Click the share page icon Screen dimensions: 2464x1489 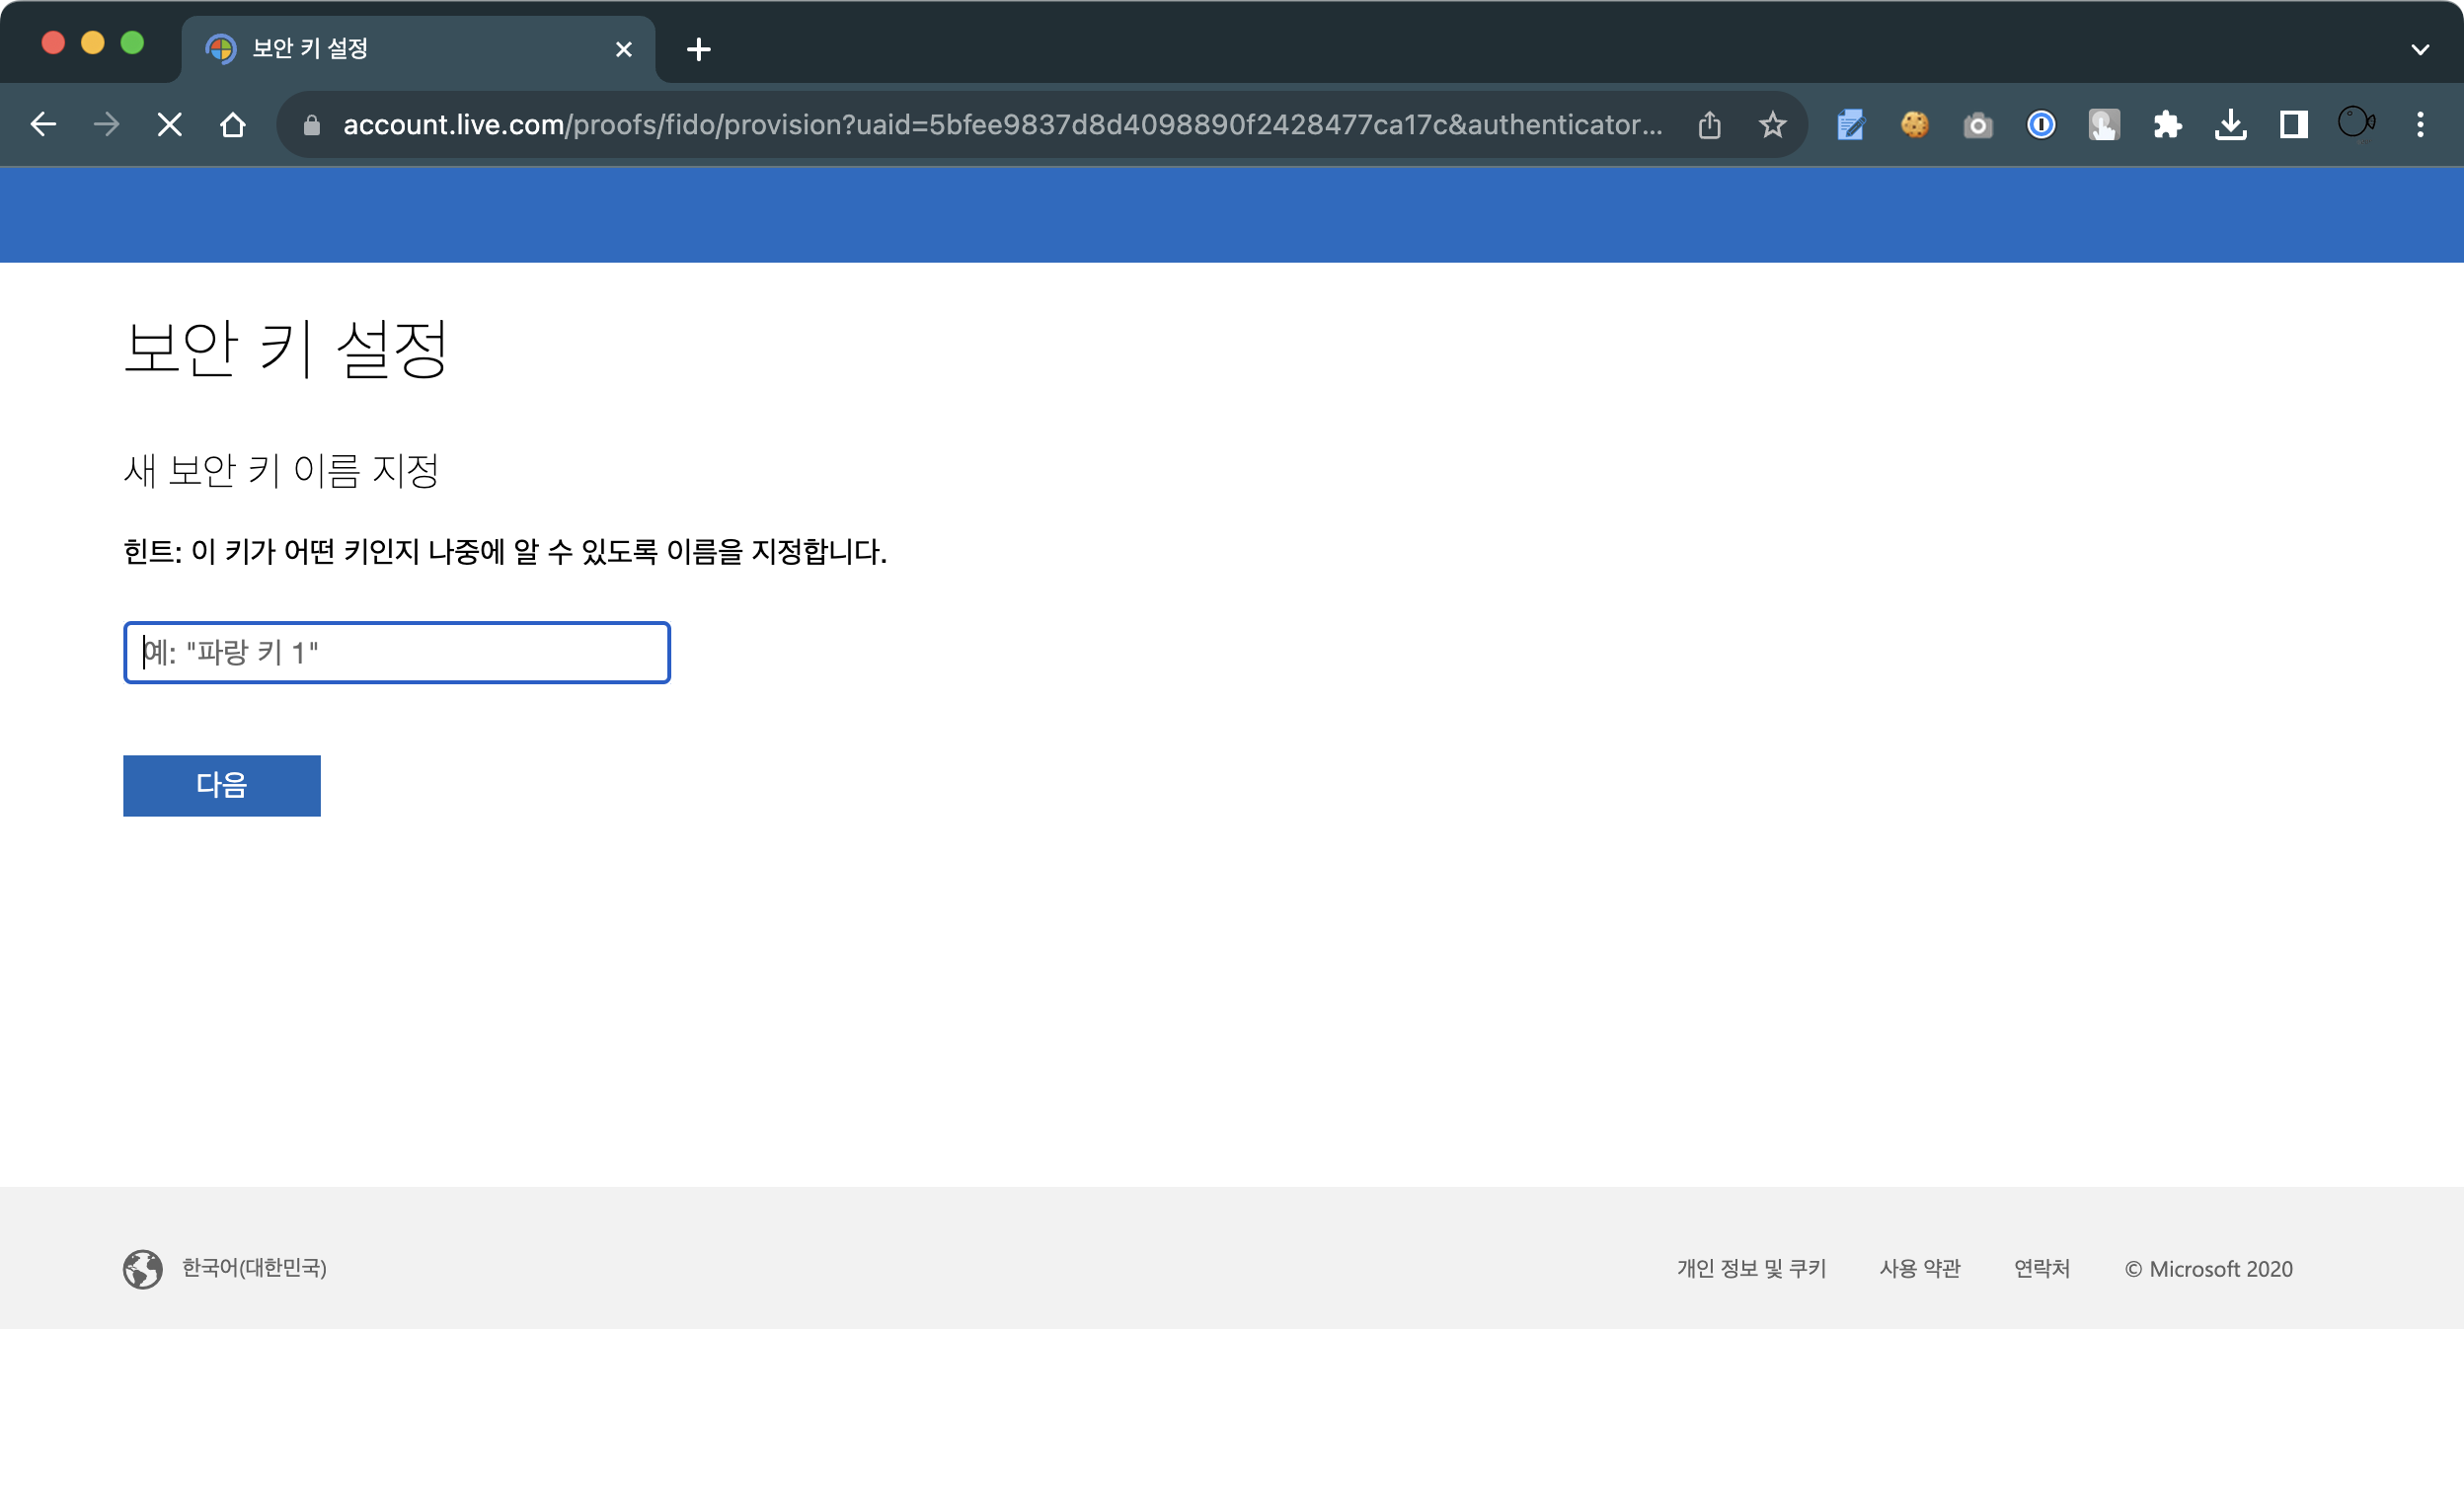1709,124
